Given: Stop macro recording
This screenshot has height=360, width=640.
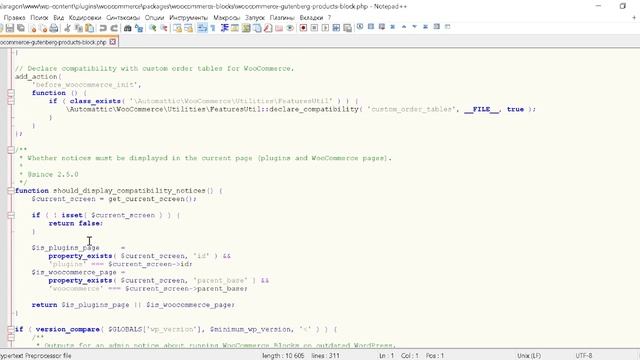Looking at the screenshot, I should point(314,28).
